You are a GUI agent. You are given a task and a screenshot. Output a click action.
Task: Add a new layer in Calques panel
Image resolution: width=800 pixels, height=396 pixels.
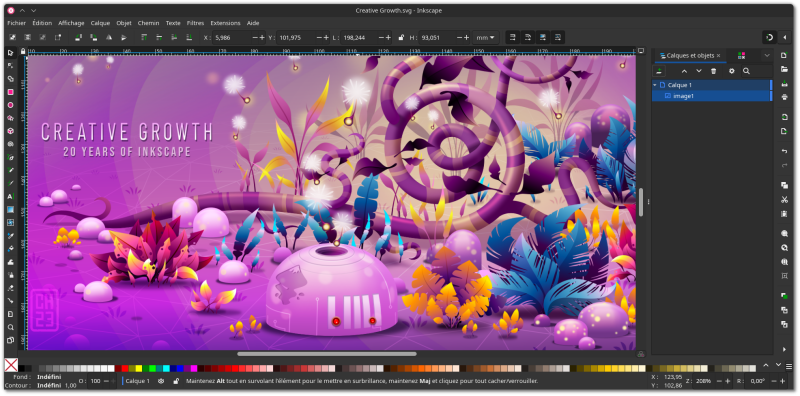(659, 71)
